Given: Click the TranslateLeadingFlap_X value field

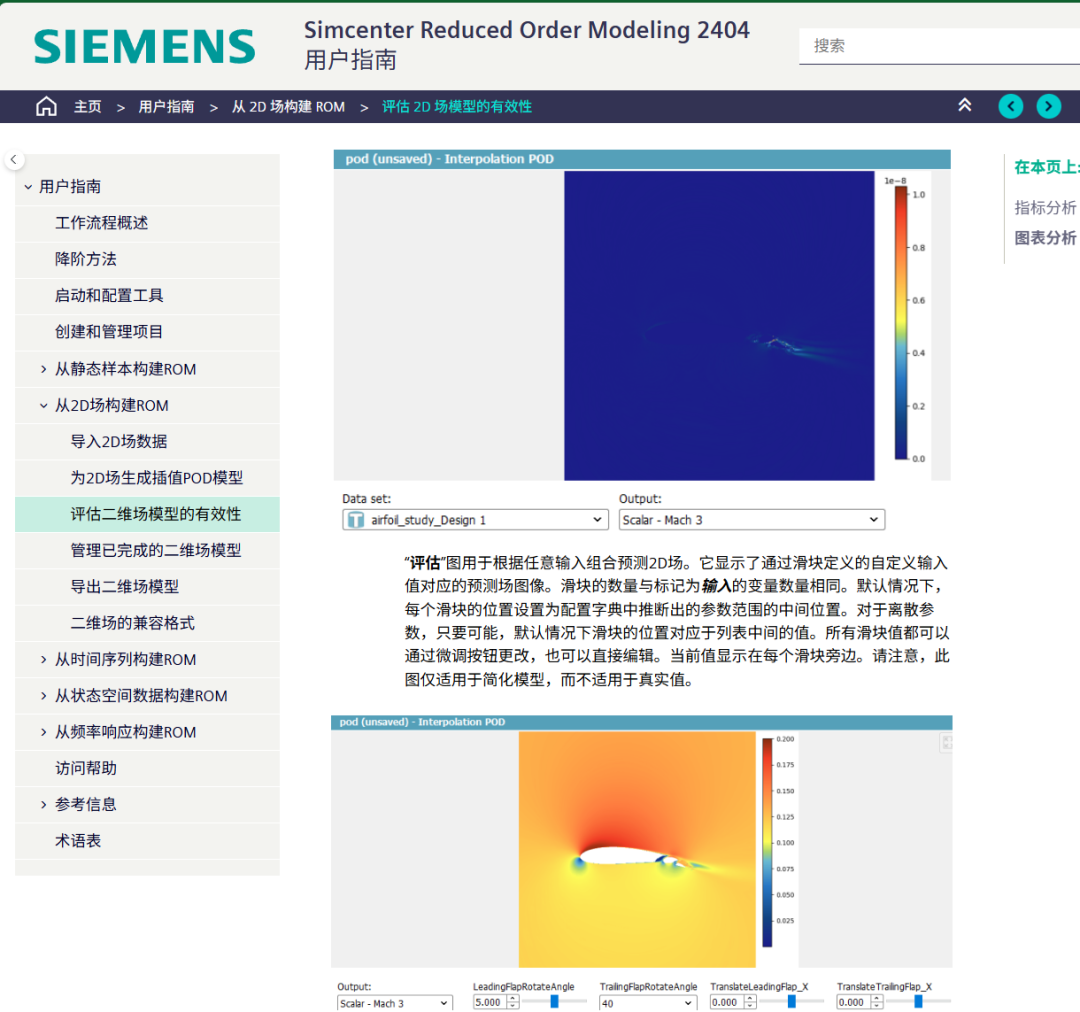Looking at the screenshot, I should tap(727, 1003).
